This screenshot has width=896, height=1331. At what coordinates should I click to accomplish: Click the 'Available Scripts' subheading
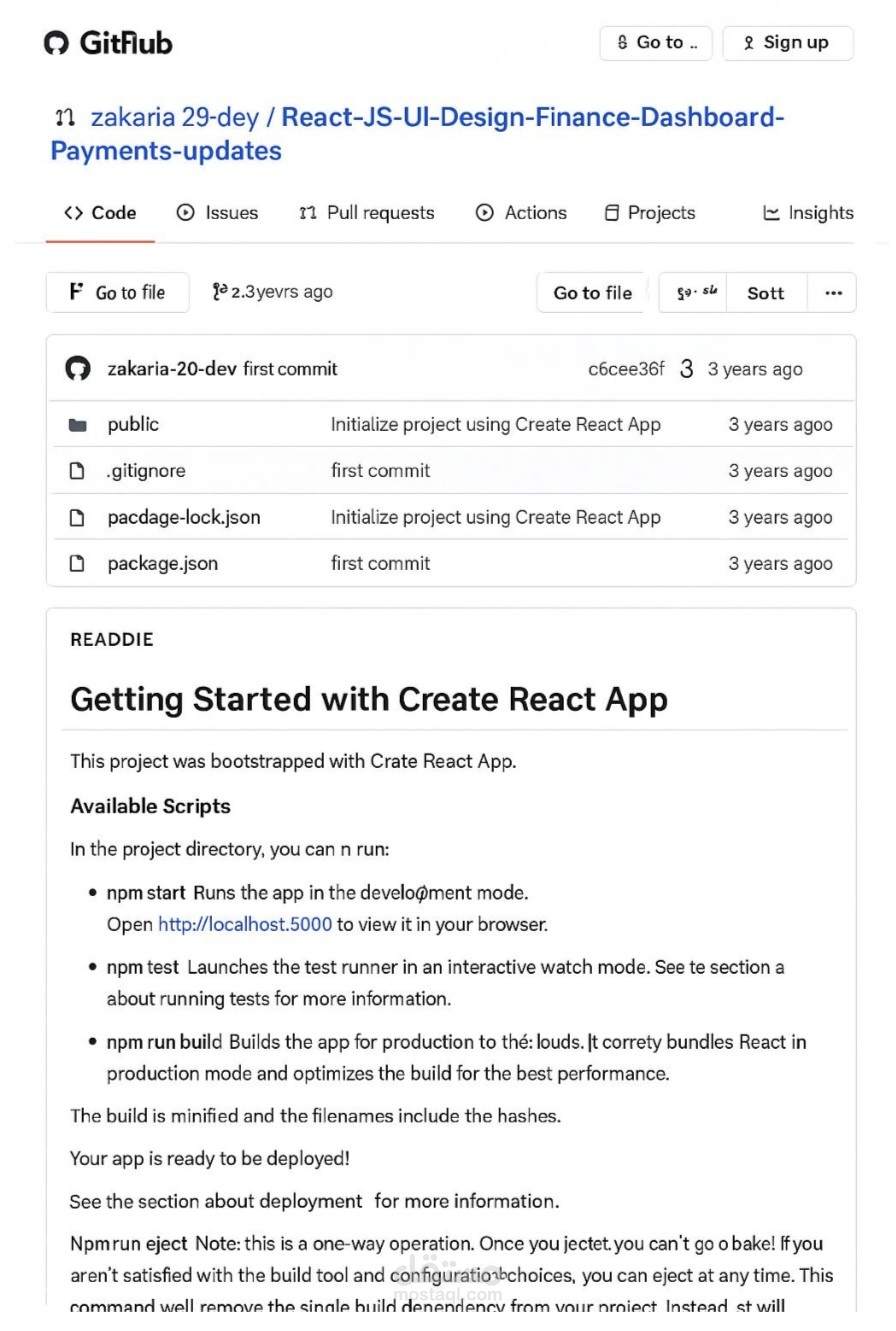[150, 806]
